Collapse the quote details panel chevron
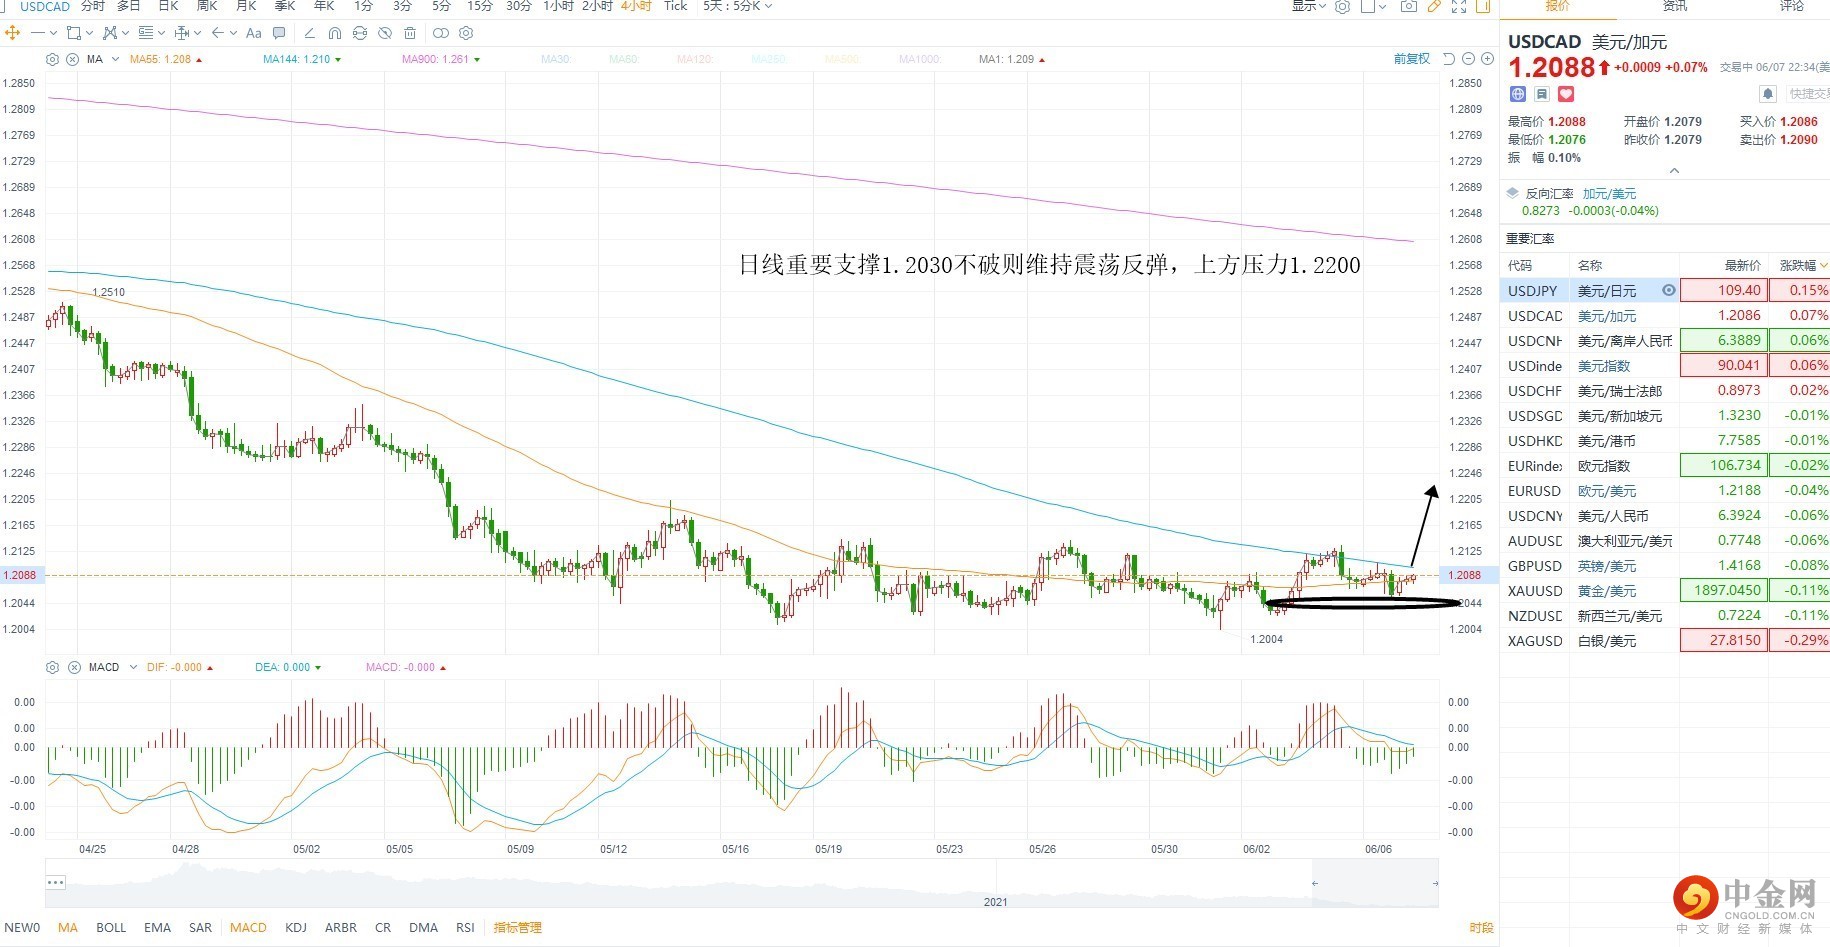This screenshot has width=1830, height=947. [x=1674, y=171]
